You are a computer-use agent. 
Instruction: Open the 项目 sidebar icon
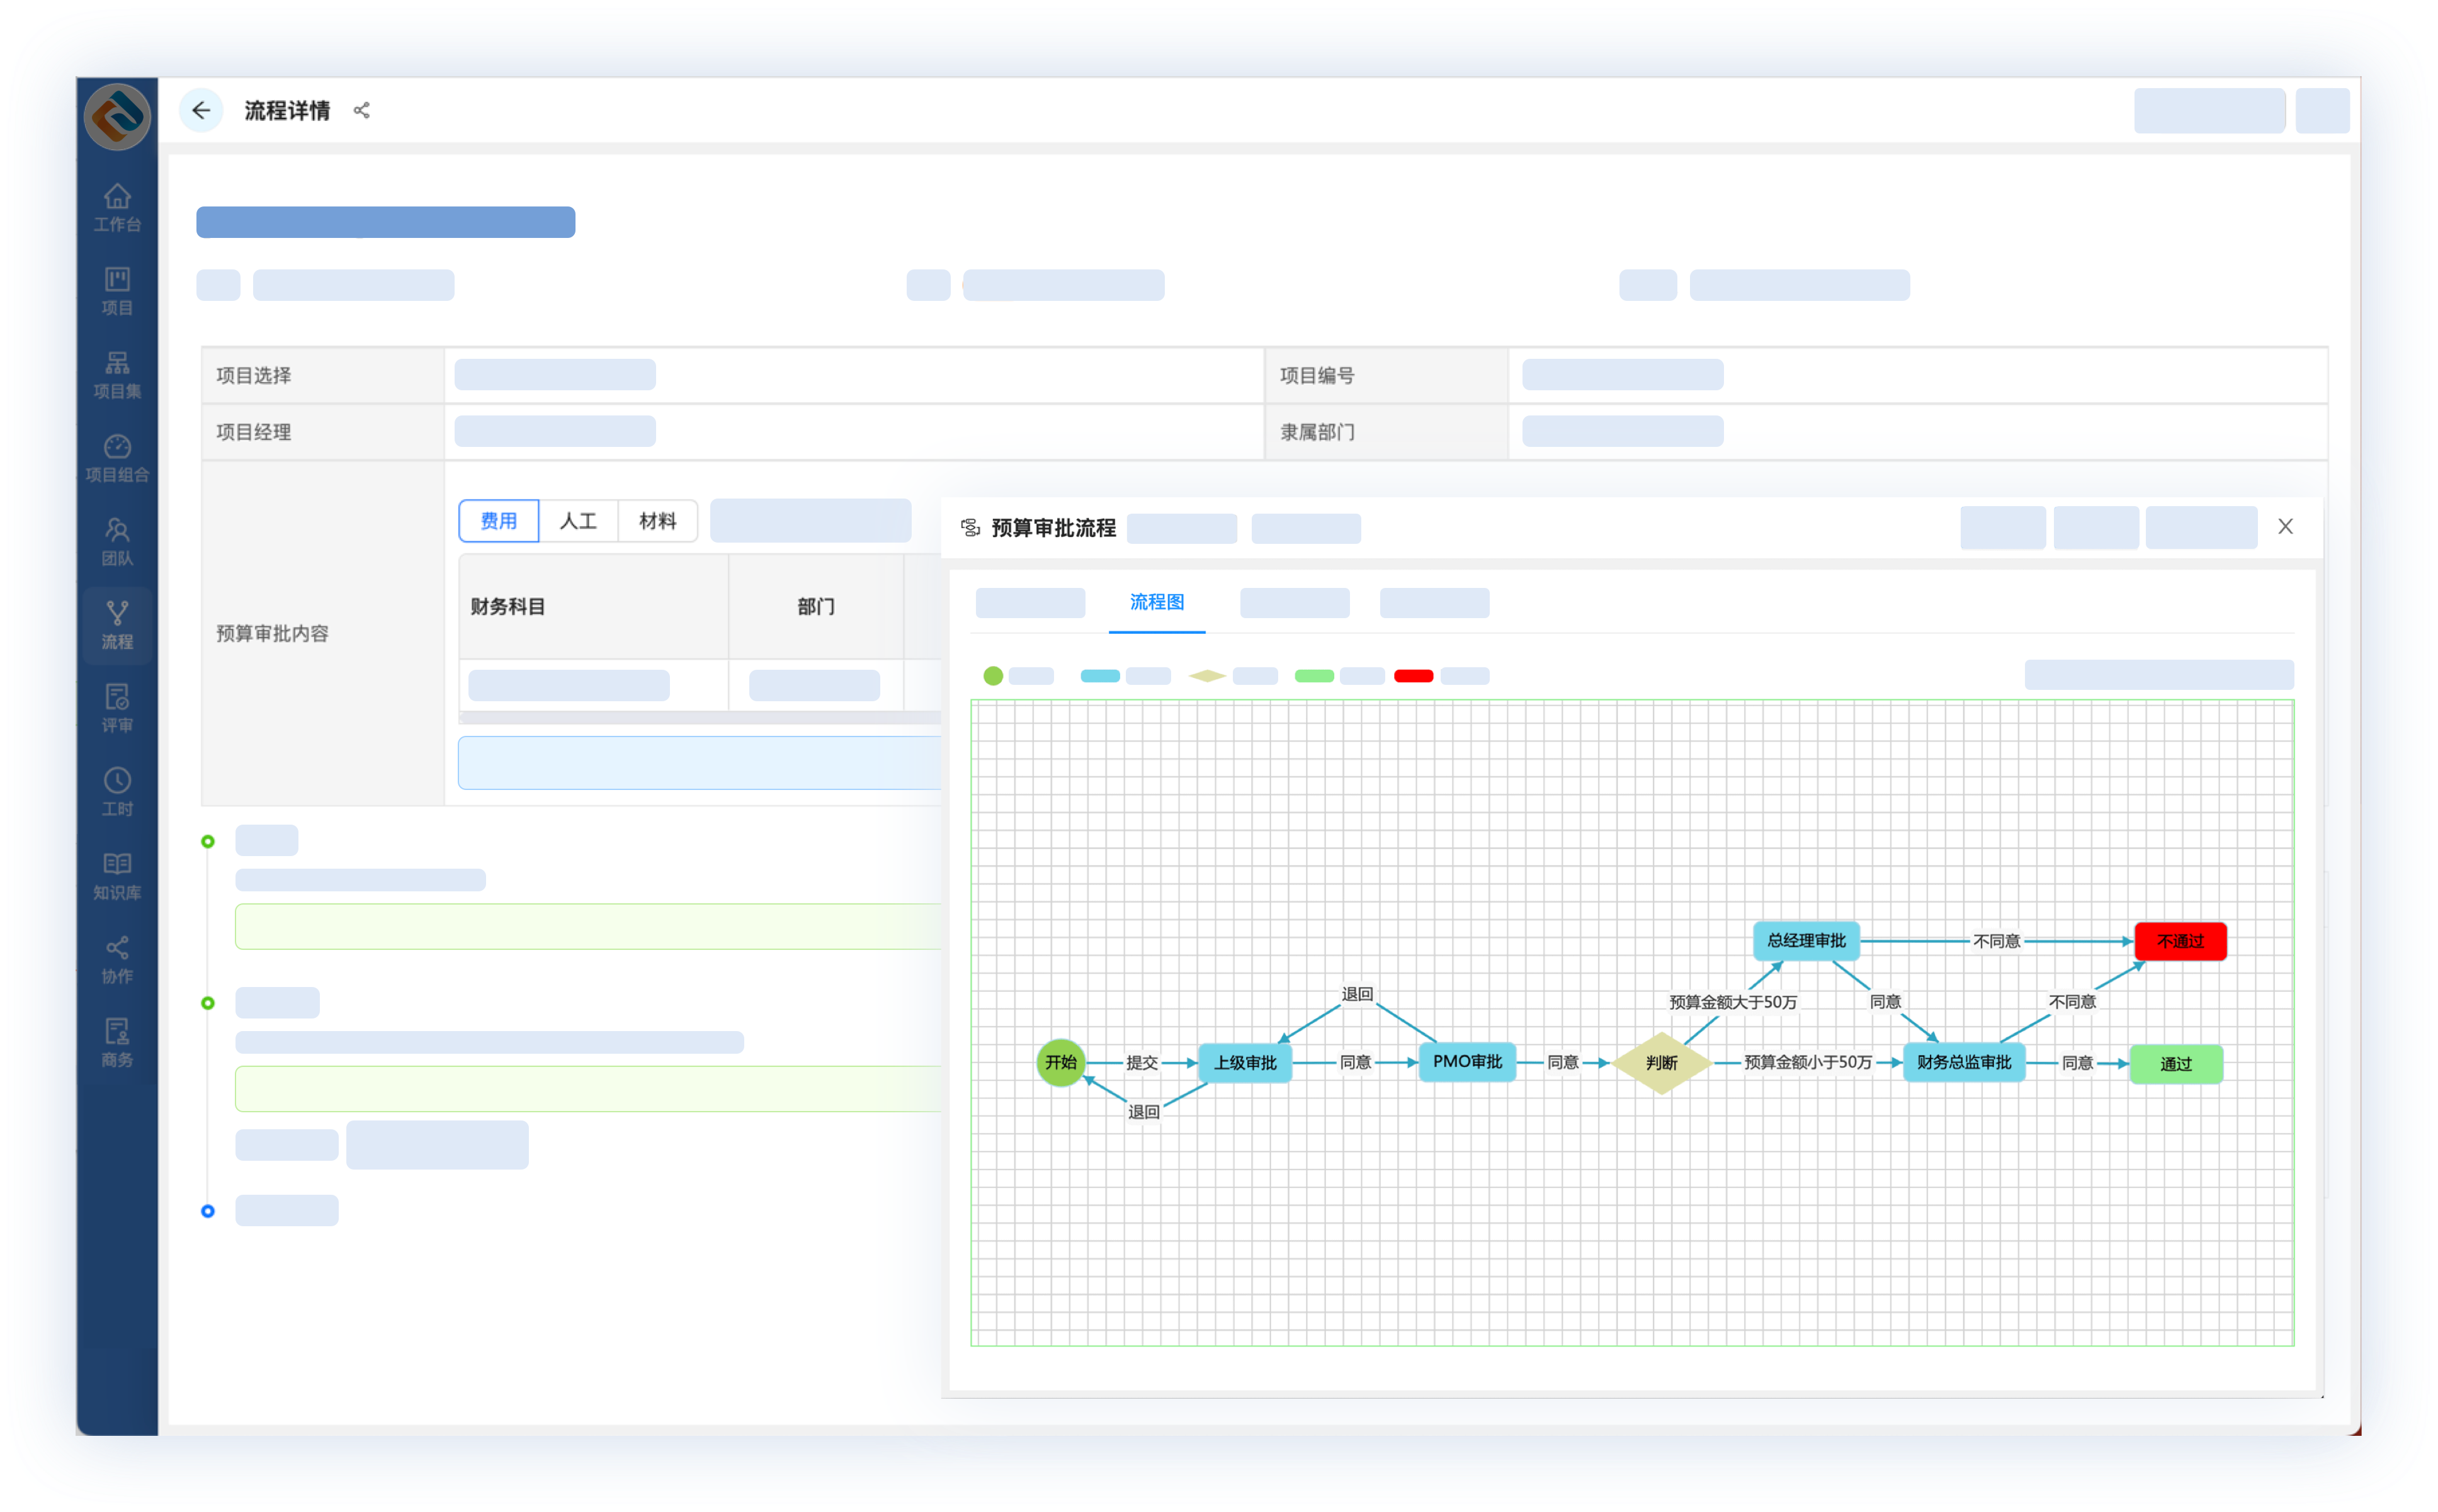click(x=117, y=290)
